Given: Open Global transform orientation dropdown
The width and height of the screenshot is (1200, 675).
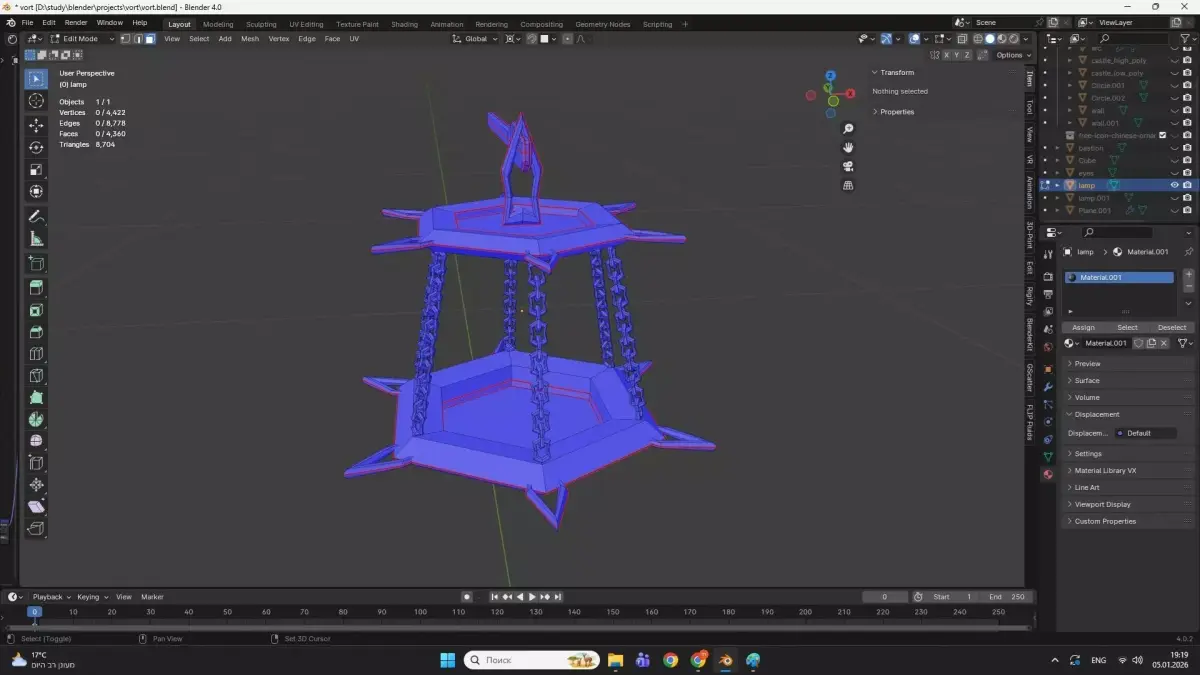Looking at the screenshot, I should pos(475,39).
